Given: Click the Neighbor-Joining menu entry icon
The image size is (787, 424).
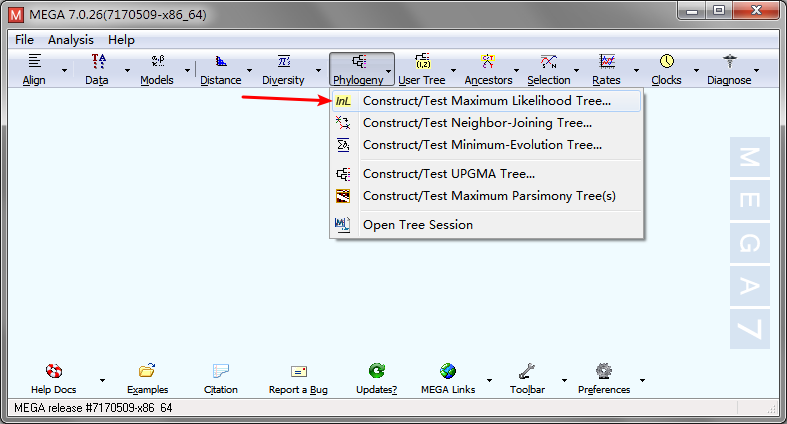Looking at the screenshot, I should coord(343,123).
